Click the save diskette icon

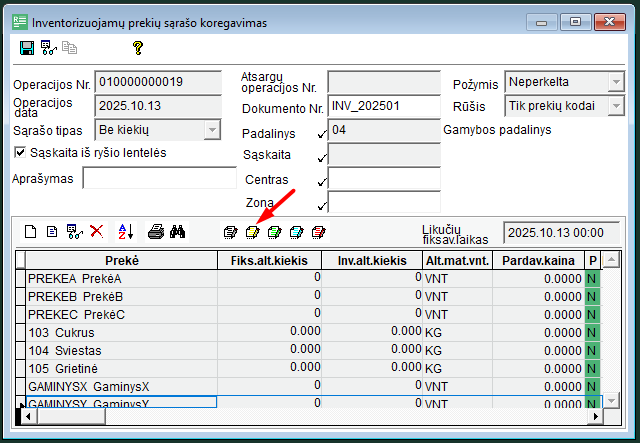click(27, 48)
